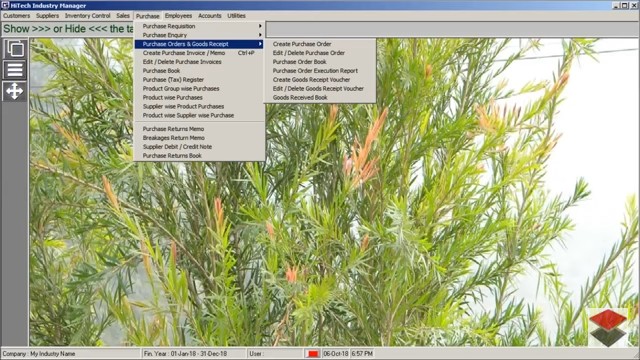640x360 pixels.
Task: Expand the Purchase Requisition submenu
Action: tap(199, 26)
